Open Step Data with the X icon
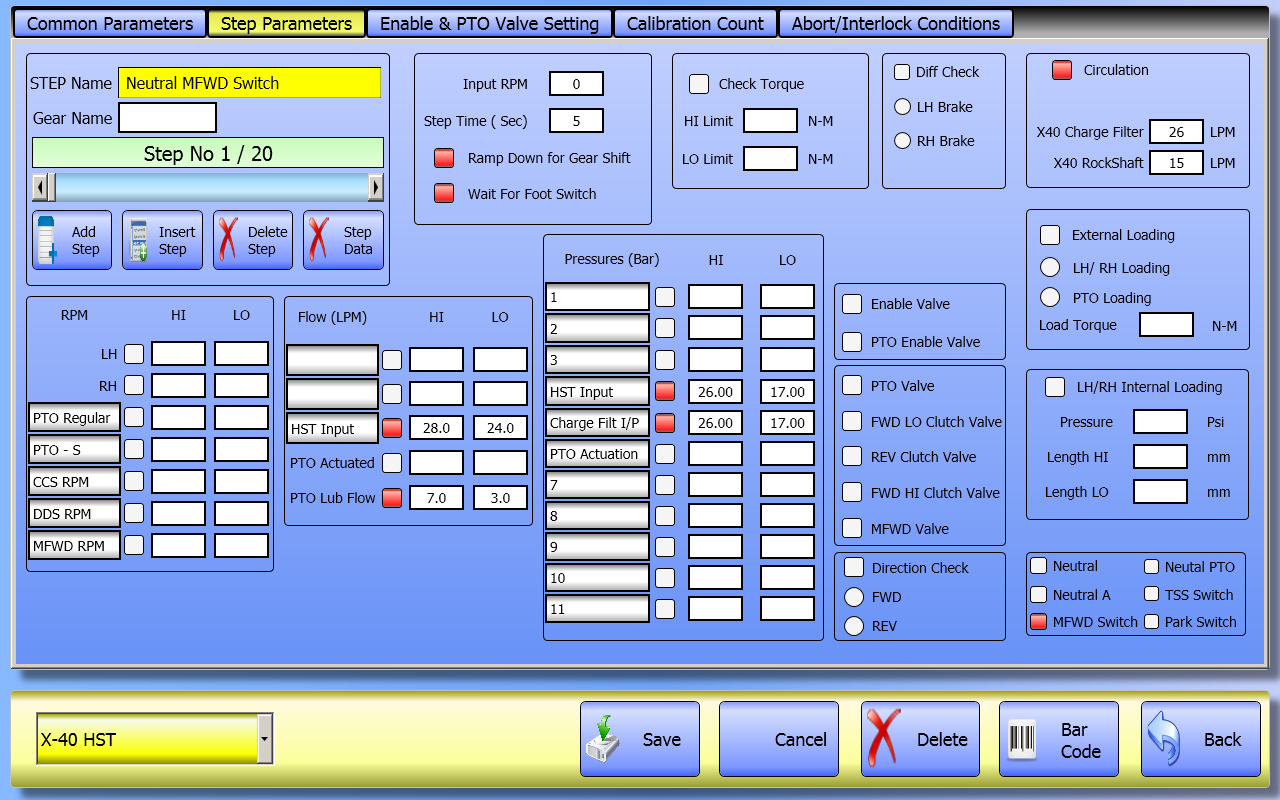 pos(343,240)
